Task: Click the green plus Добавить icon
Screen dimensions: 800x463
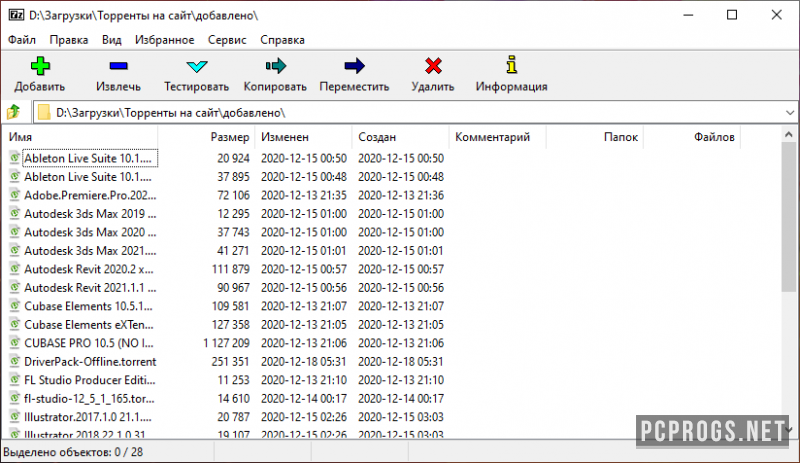Action: tap(40, 66)
